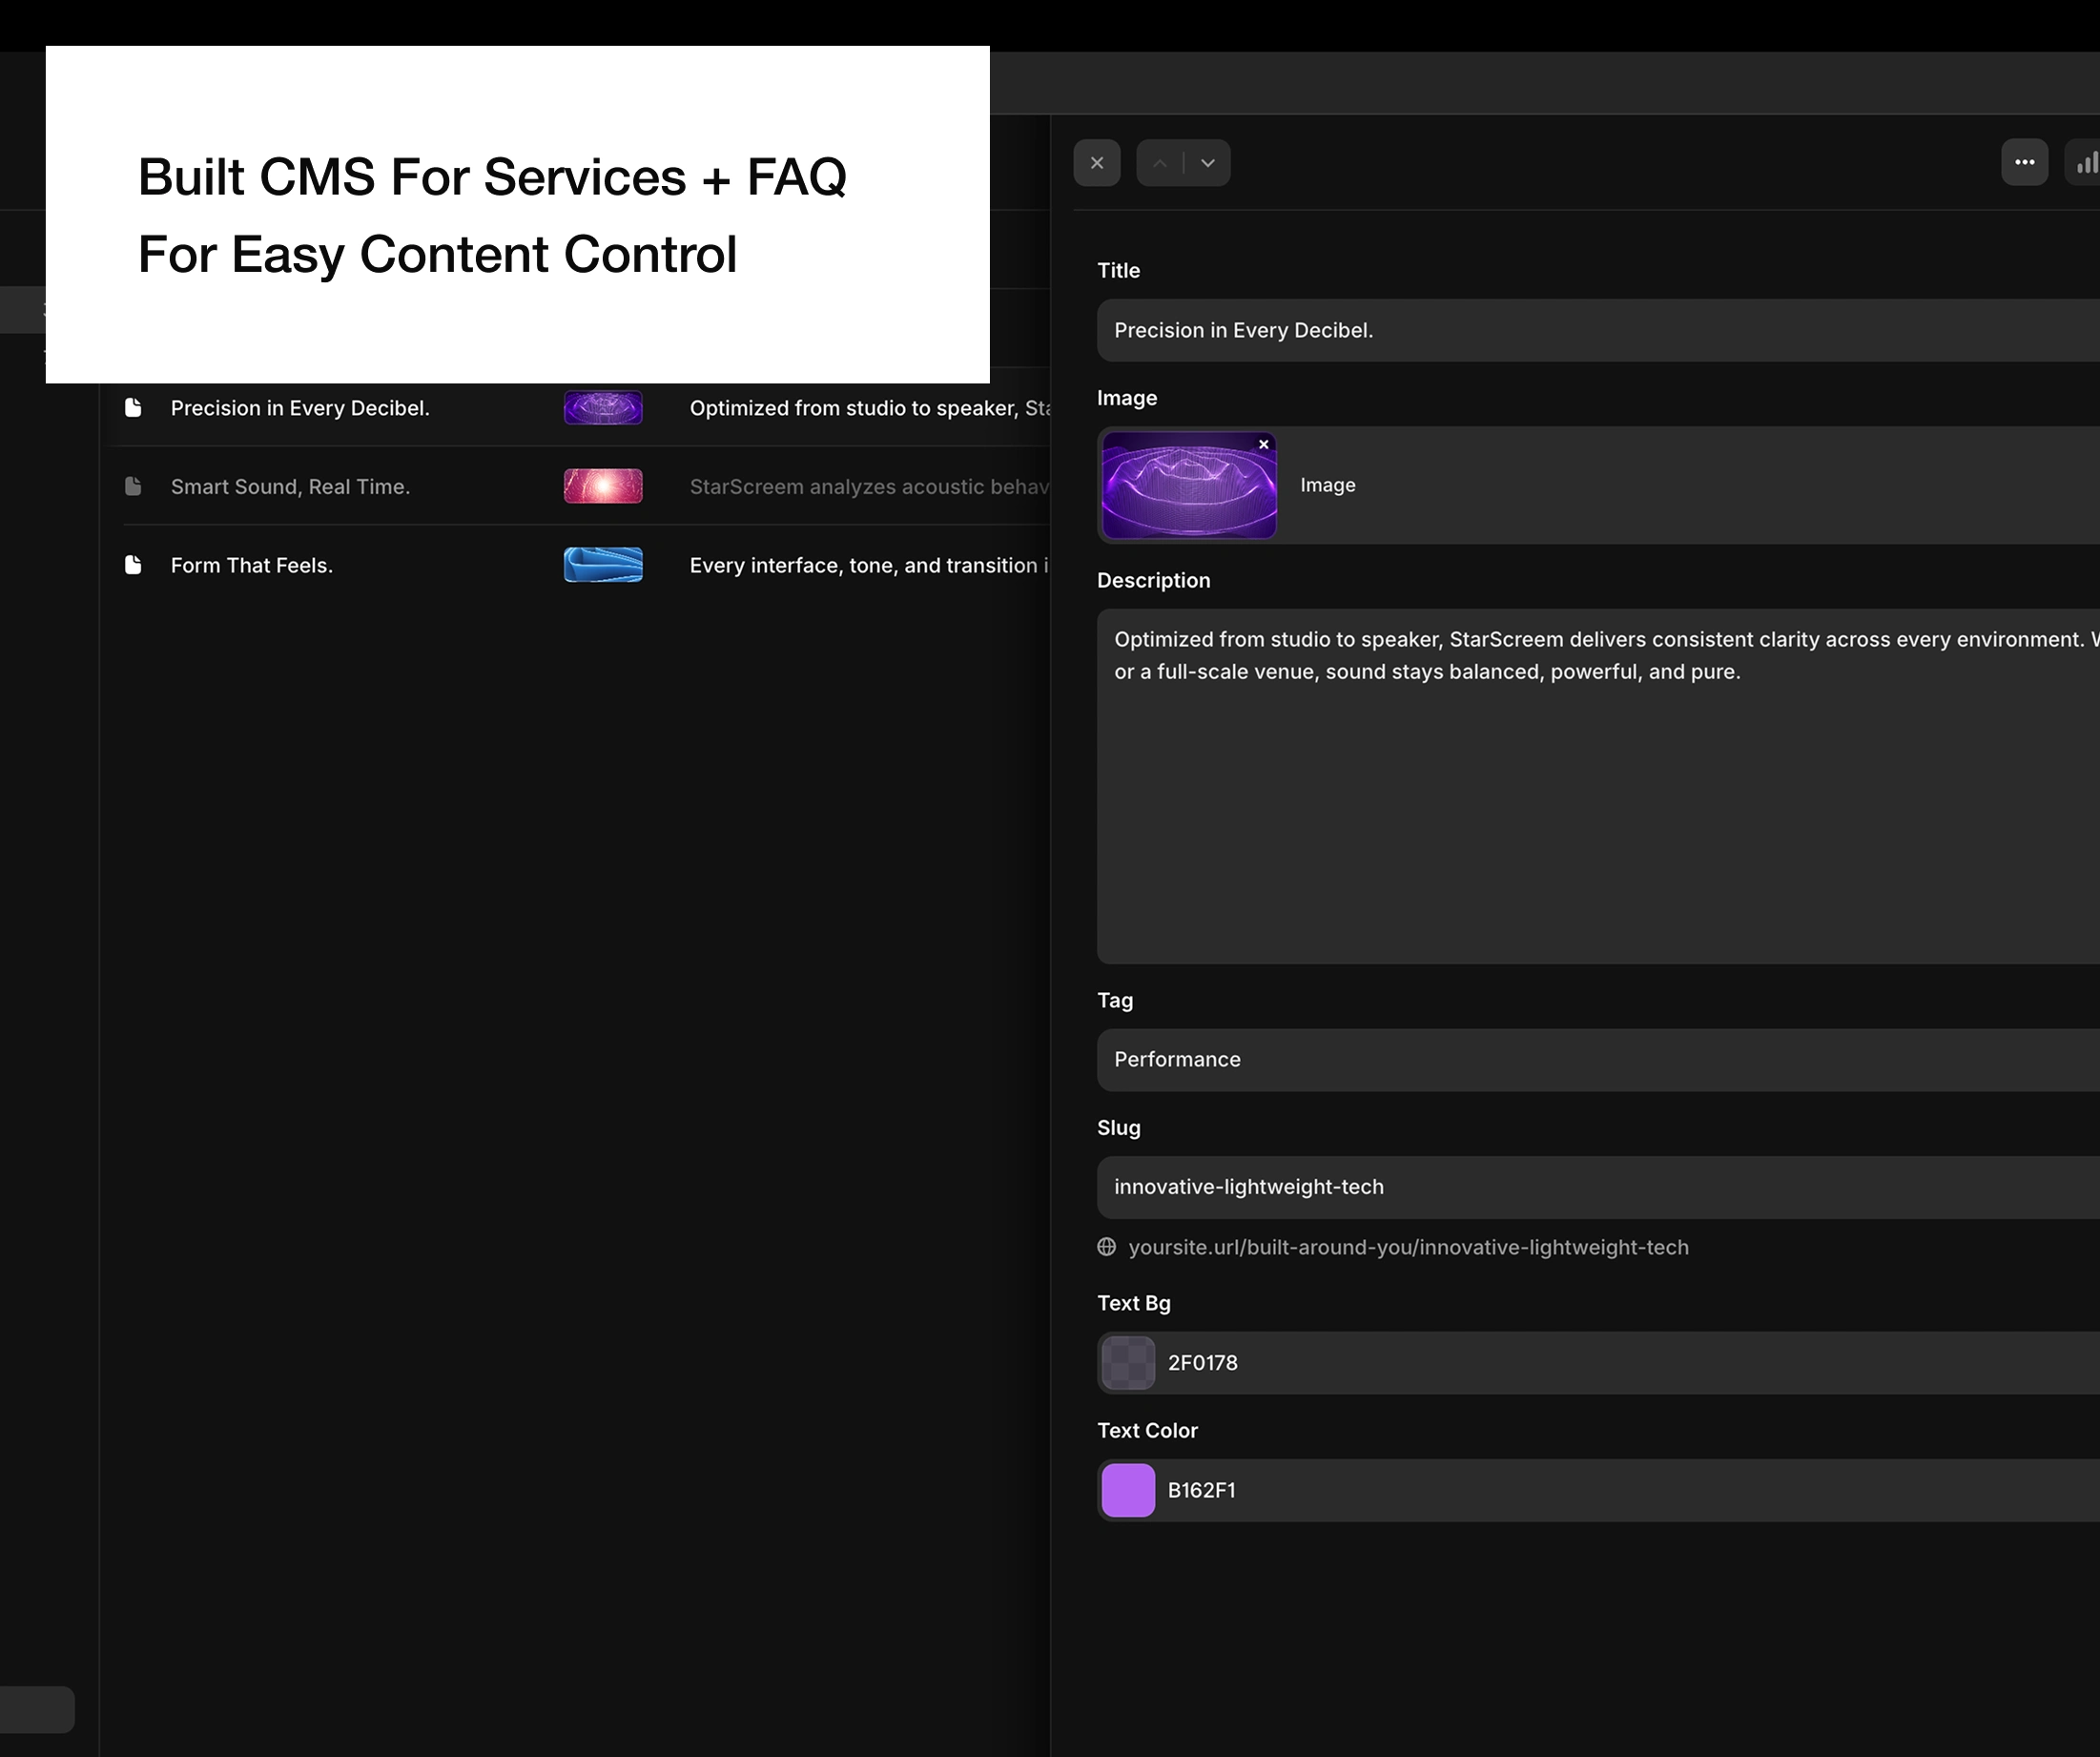Select the Smart Sound, Real Time row
The width and height of the screenshot is (2100, 1757).
tap(290, 487)
